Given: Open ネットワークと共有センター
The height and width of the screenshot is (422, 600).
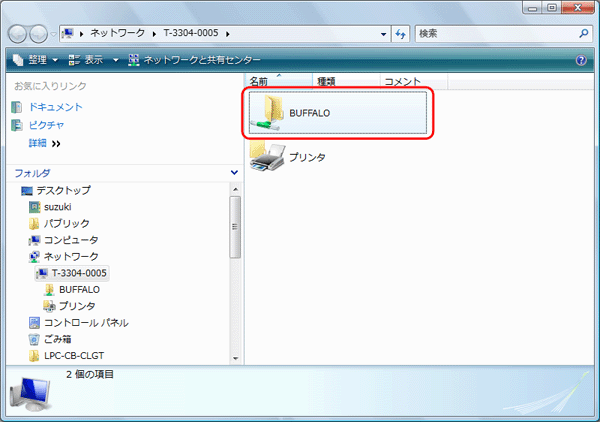Looking at the screenshot, I should pyautogui.click(x=195, y=60).
